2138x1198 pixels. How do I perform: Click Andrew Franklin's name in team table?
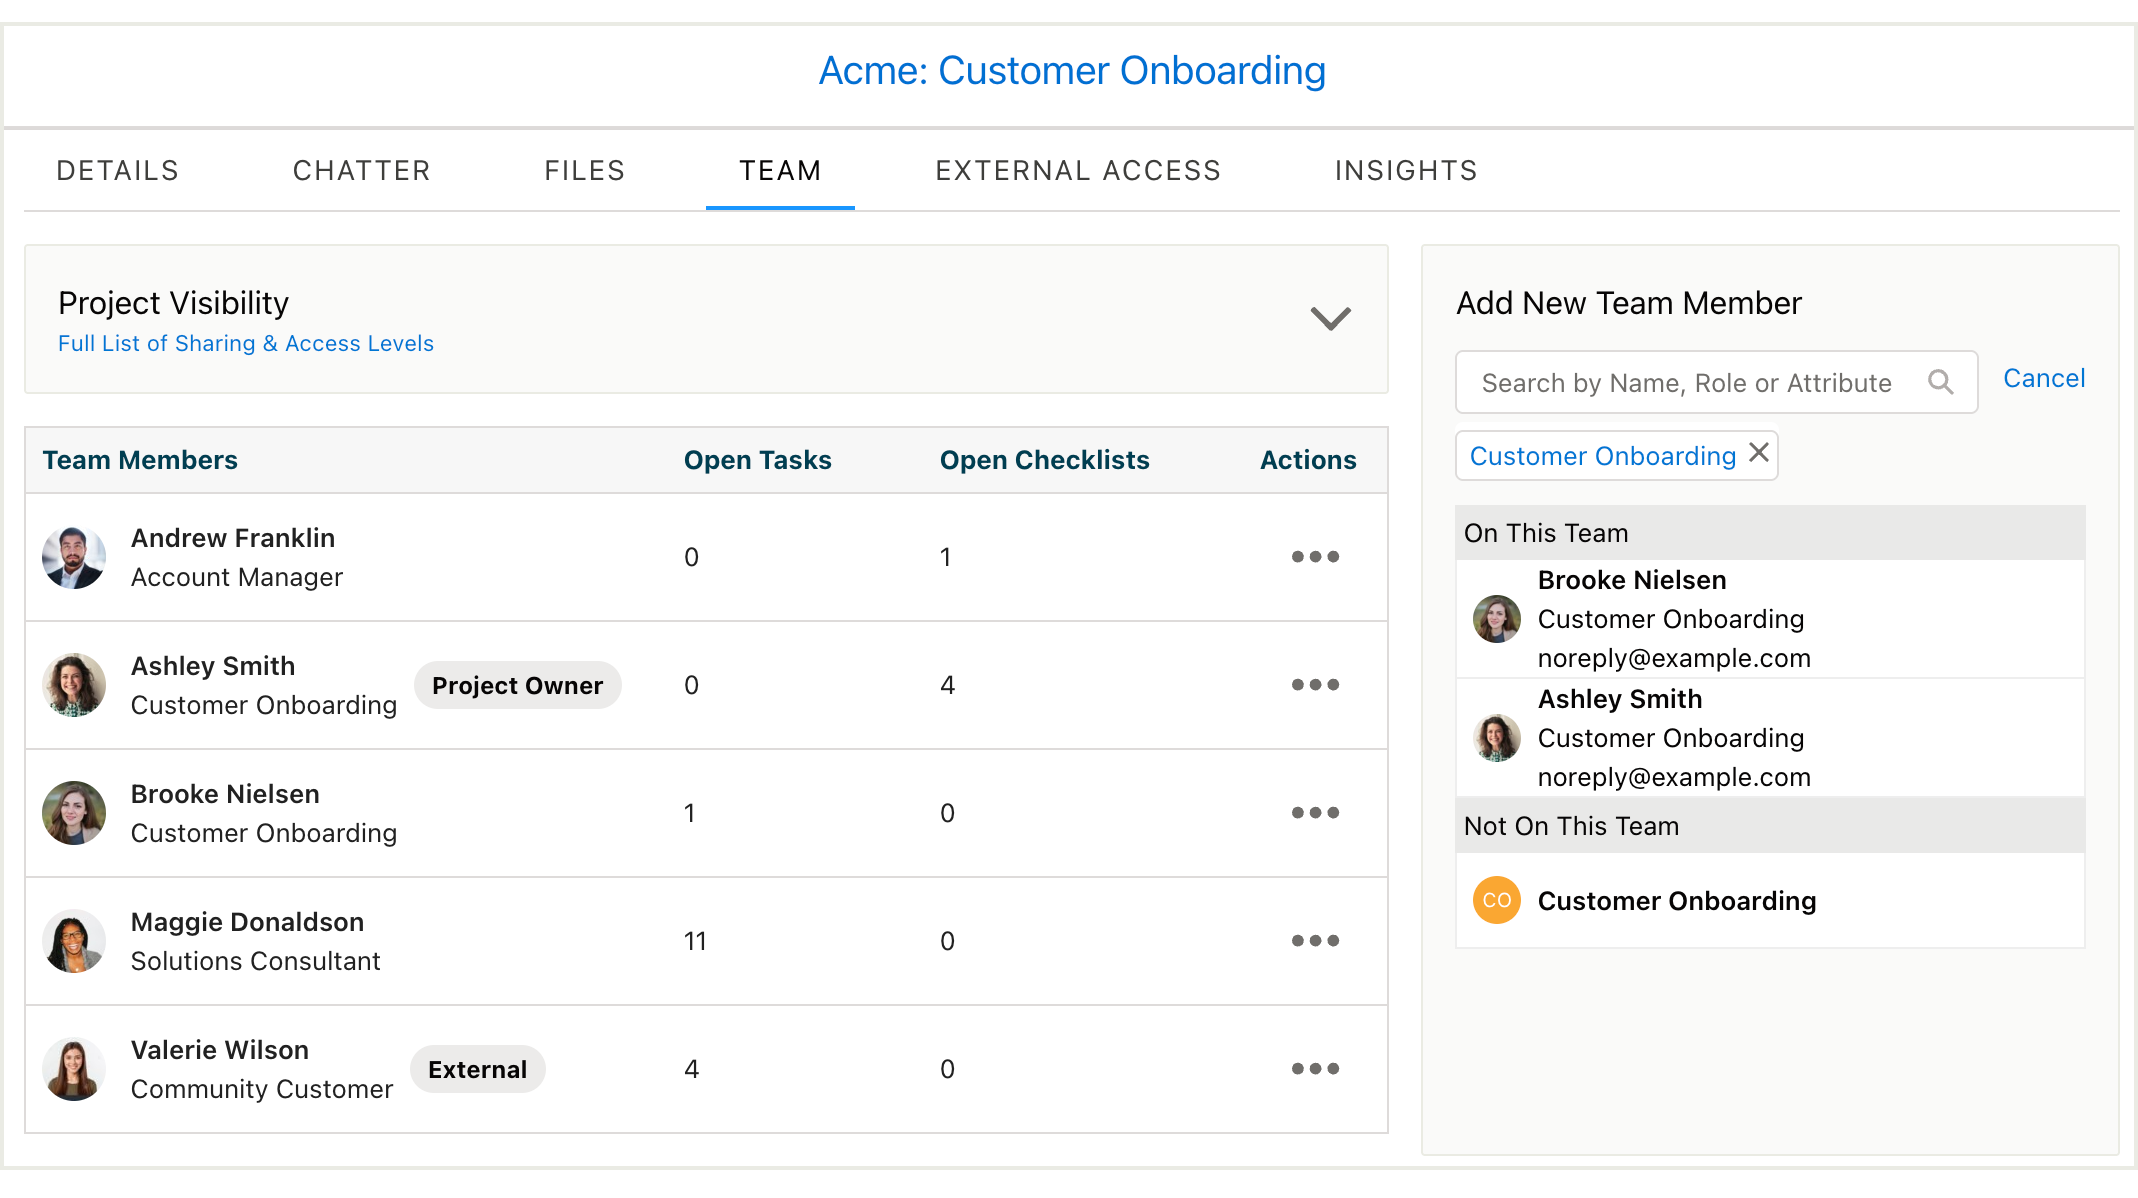233,538
